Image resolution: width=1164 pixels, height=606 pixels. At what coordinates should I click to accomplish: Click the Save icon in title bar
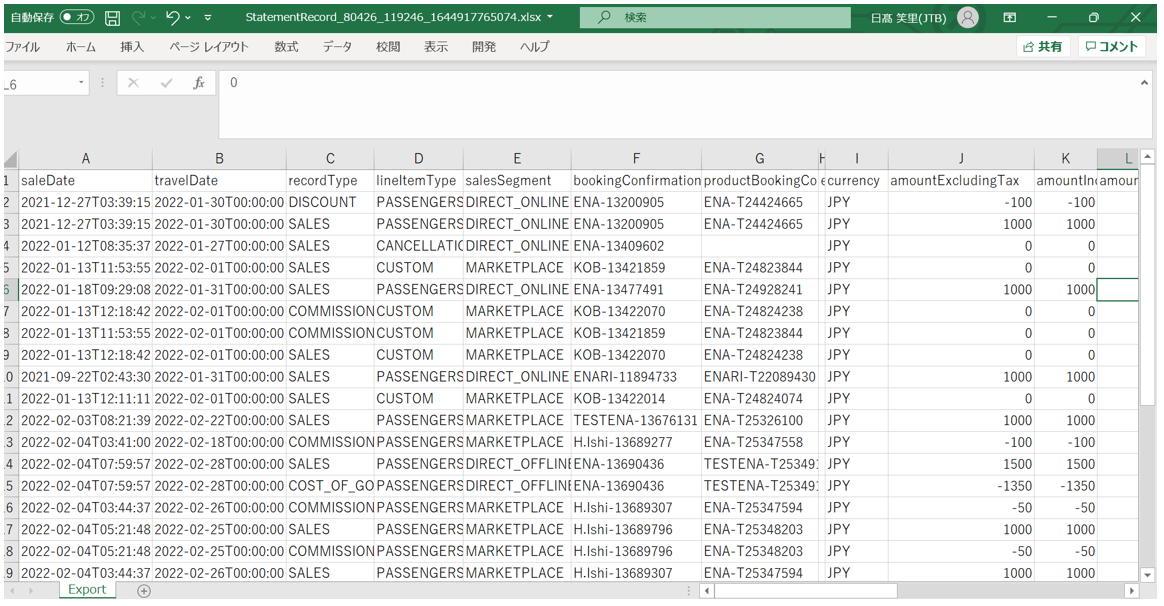113,18
